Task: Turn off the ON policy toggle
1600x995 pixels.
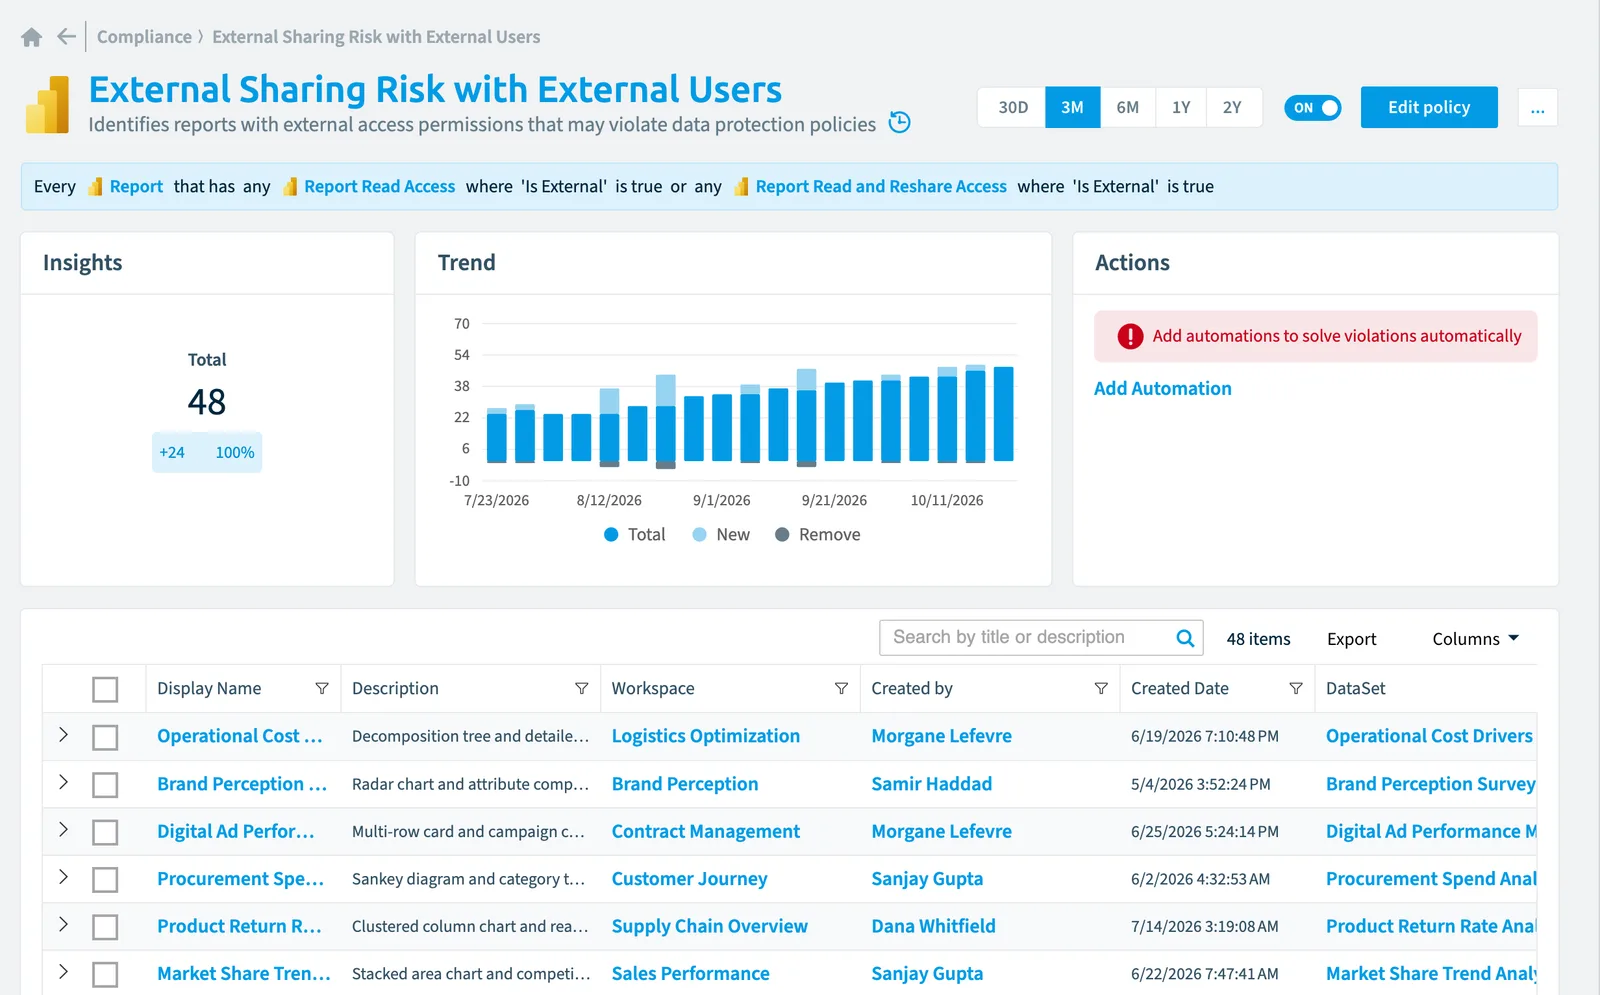Action: [x=1312, y=108]
